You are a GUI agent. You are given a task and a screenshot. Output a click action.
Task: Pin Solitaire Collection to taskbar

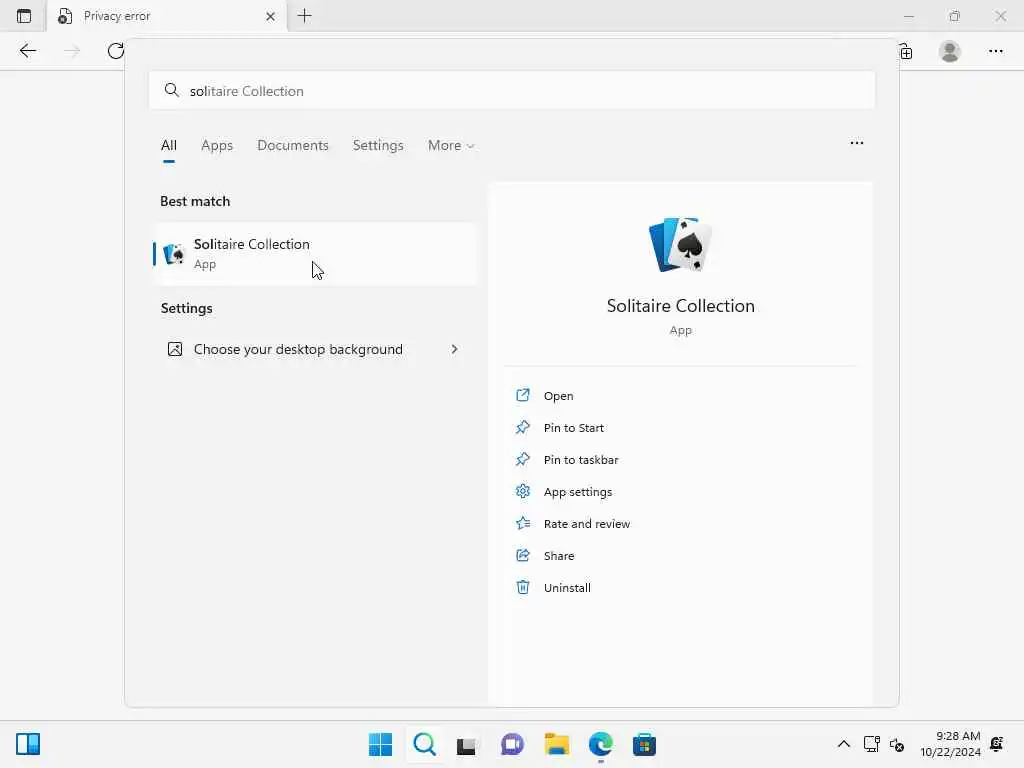pos(581,460)
